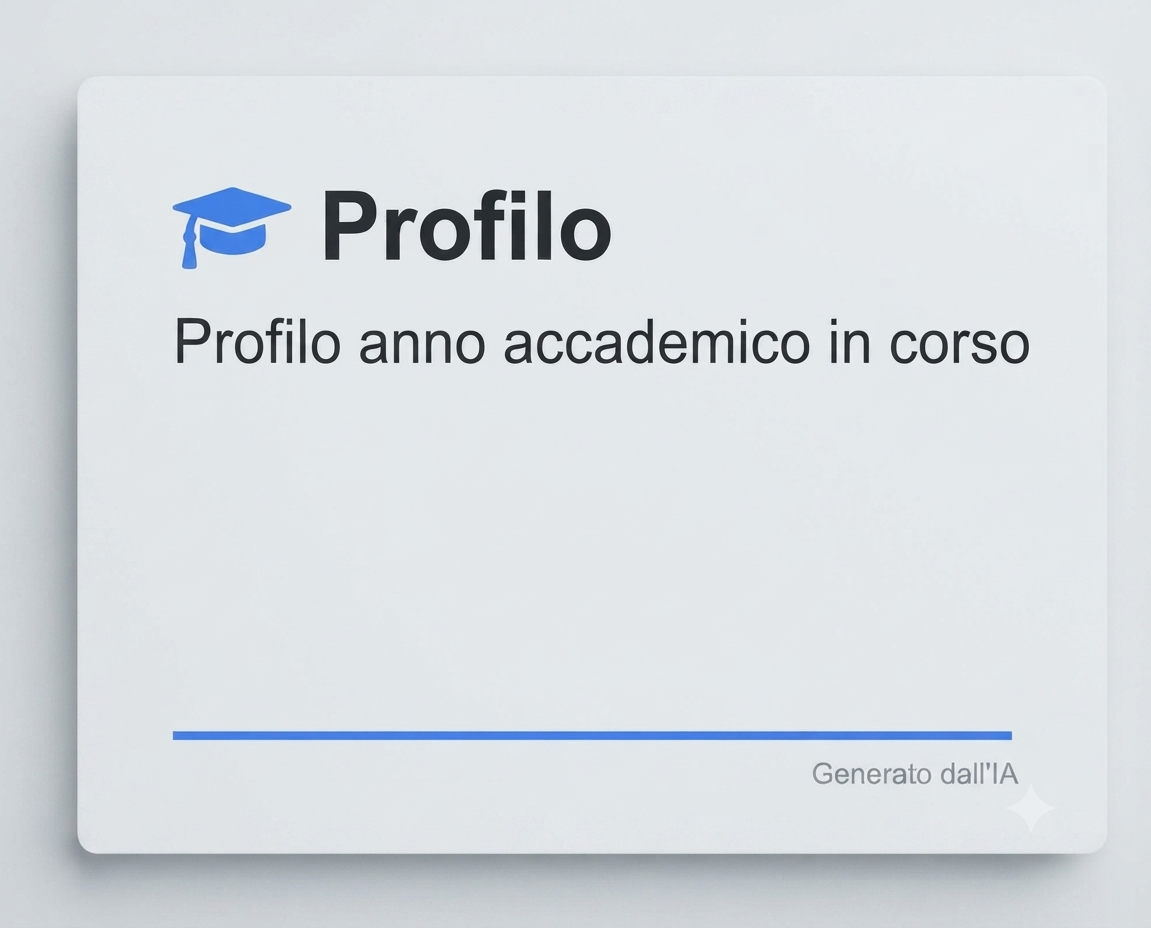Click the Generato dall'IA label
This screenshot has width=1151, height=928.
(x=915, y=774)
